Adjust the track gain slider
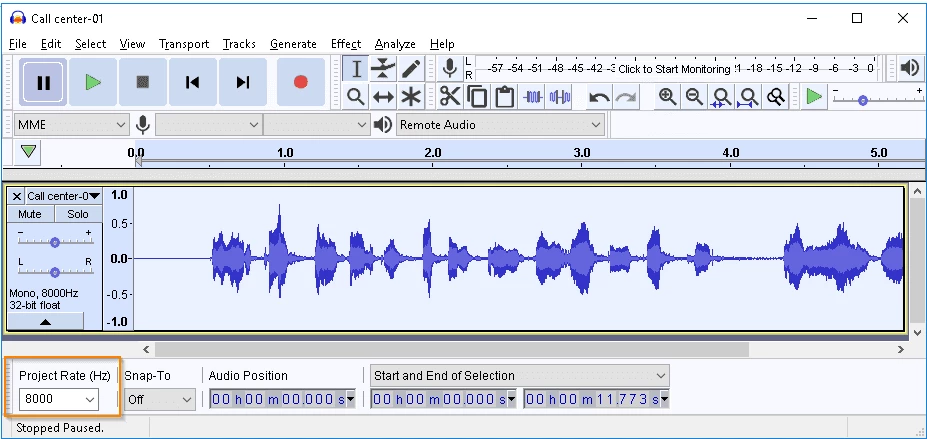Viewport: 927px width, 439px height. [55, 242]
